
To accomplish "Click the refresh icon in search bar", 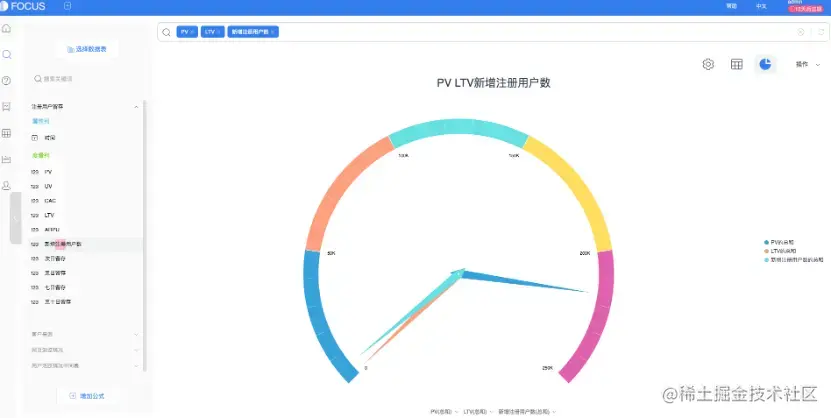I will (x=821, y=32).
